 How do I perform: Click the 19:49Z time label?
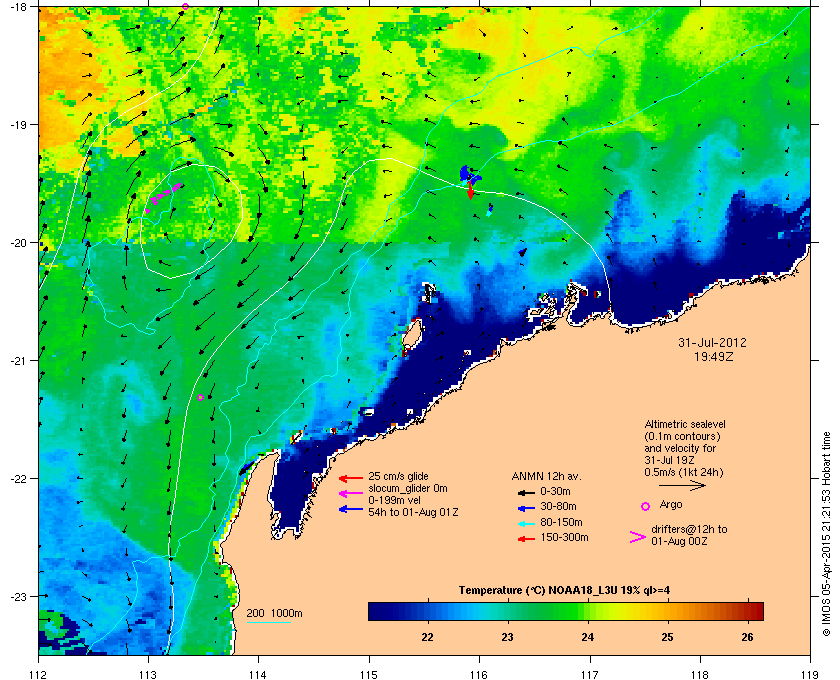pos(713,356)
